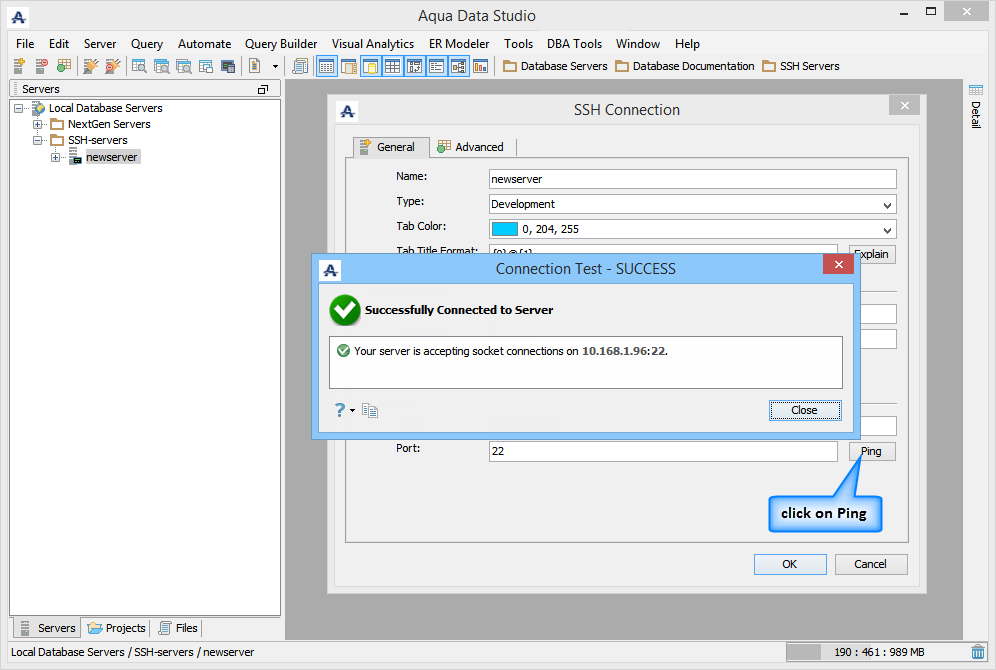Viewport: 996px width, 670px height.
Task: Click the cyan Tab Color swatch
Action: [x=505, y=229]
